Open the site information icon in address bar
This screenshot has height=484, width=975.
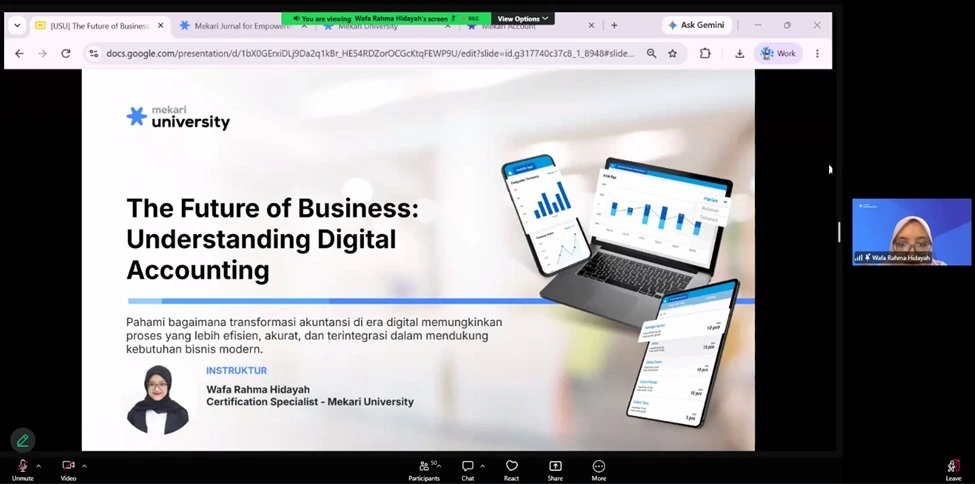coord(94,54)
